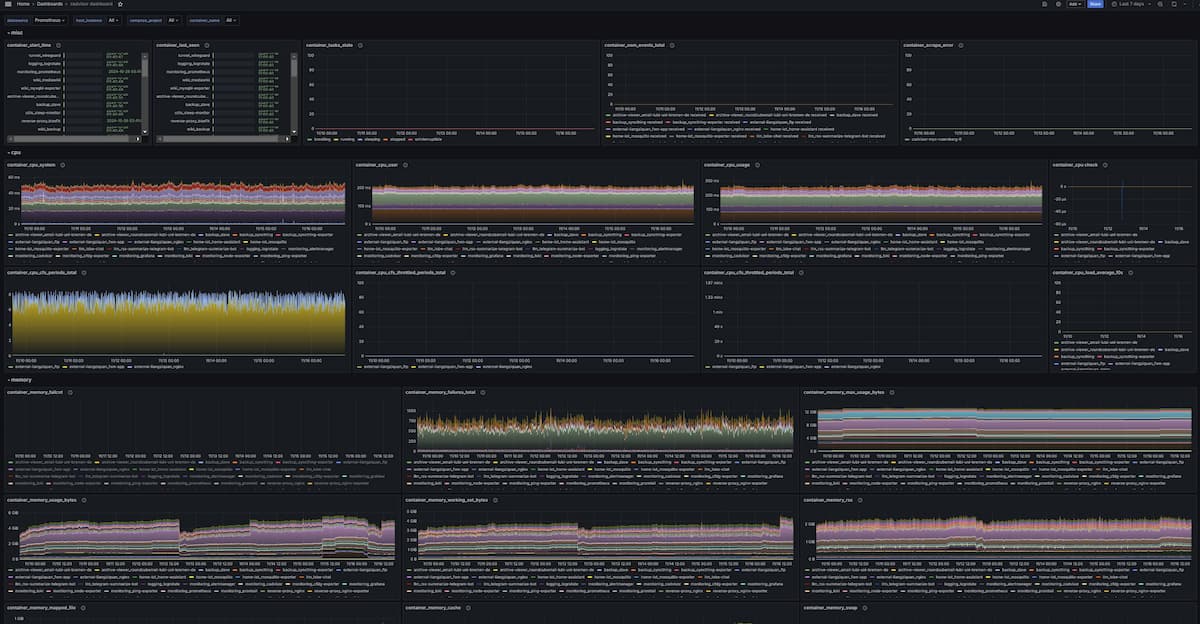1200x624 pixels.
Task: Toggle the backup_syncthing series in container_cpu_user legend
Action: (604, 235)
